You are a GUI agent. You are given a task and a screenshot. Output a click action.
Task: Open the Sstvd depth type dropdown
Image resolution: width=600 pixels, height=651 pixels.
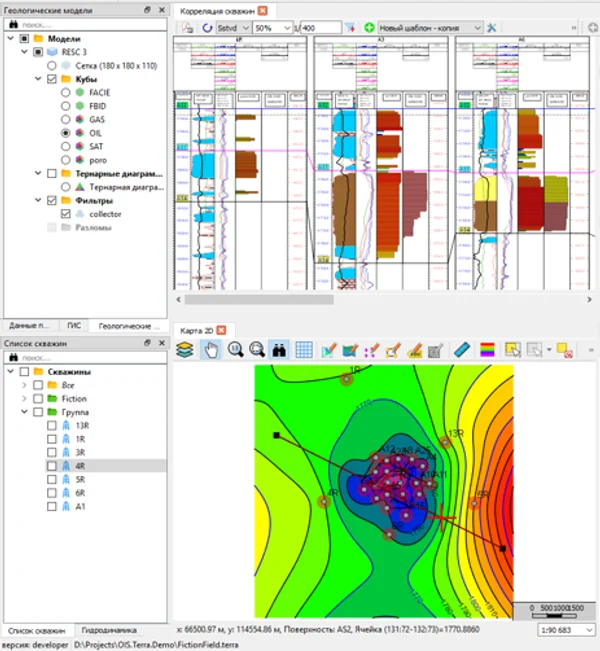pyautogui.click(x=232, y=27)
